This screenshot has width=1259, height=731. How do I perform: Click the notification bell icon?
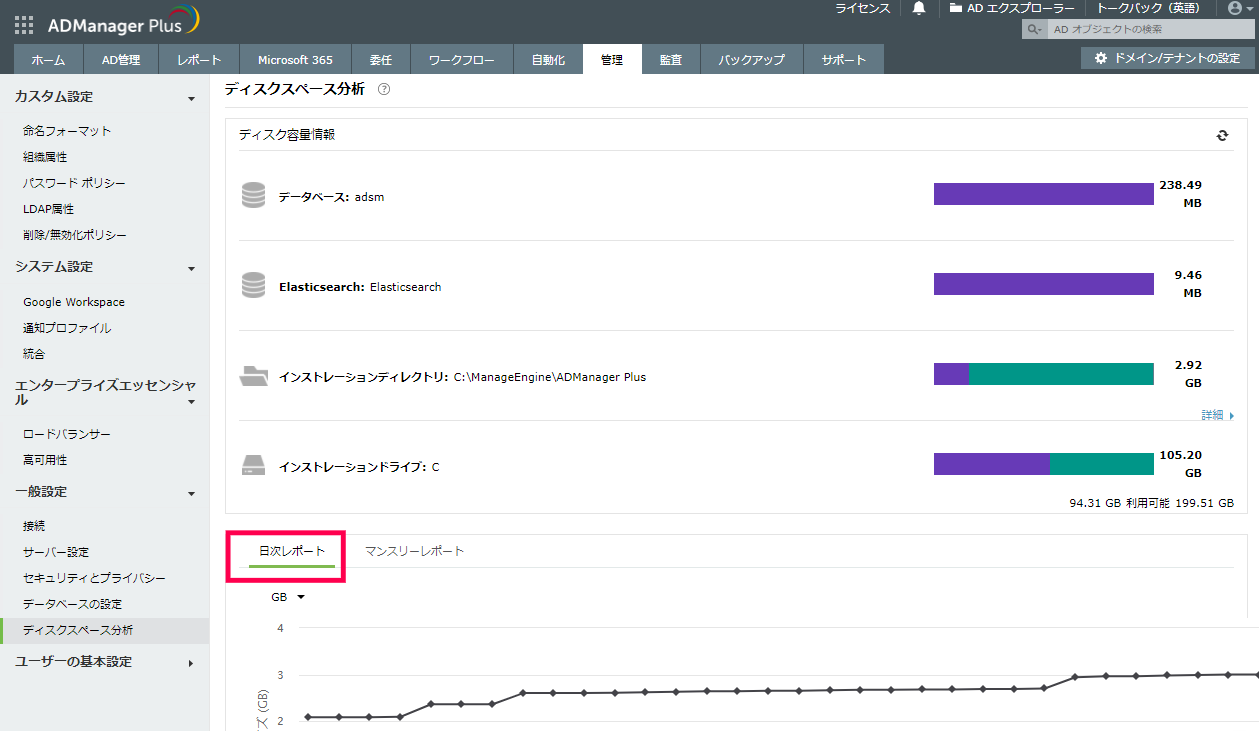click(x=919, y=8)
